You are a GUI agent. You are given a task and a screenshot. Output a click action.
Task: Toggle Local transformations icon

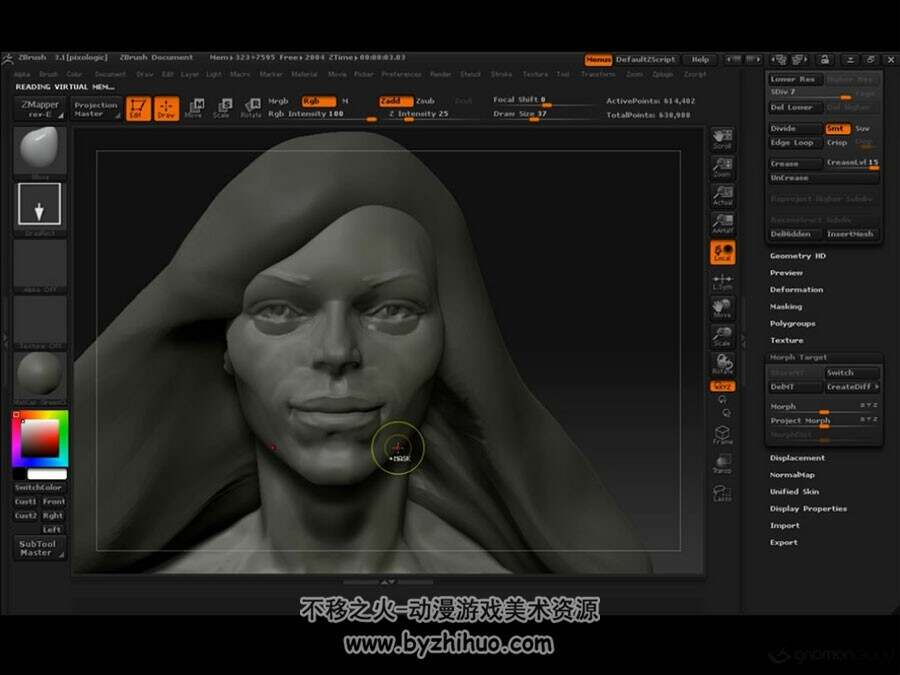click(723, 253)
